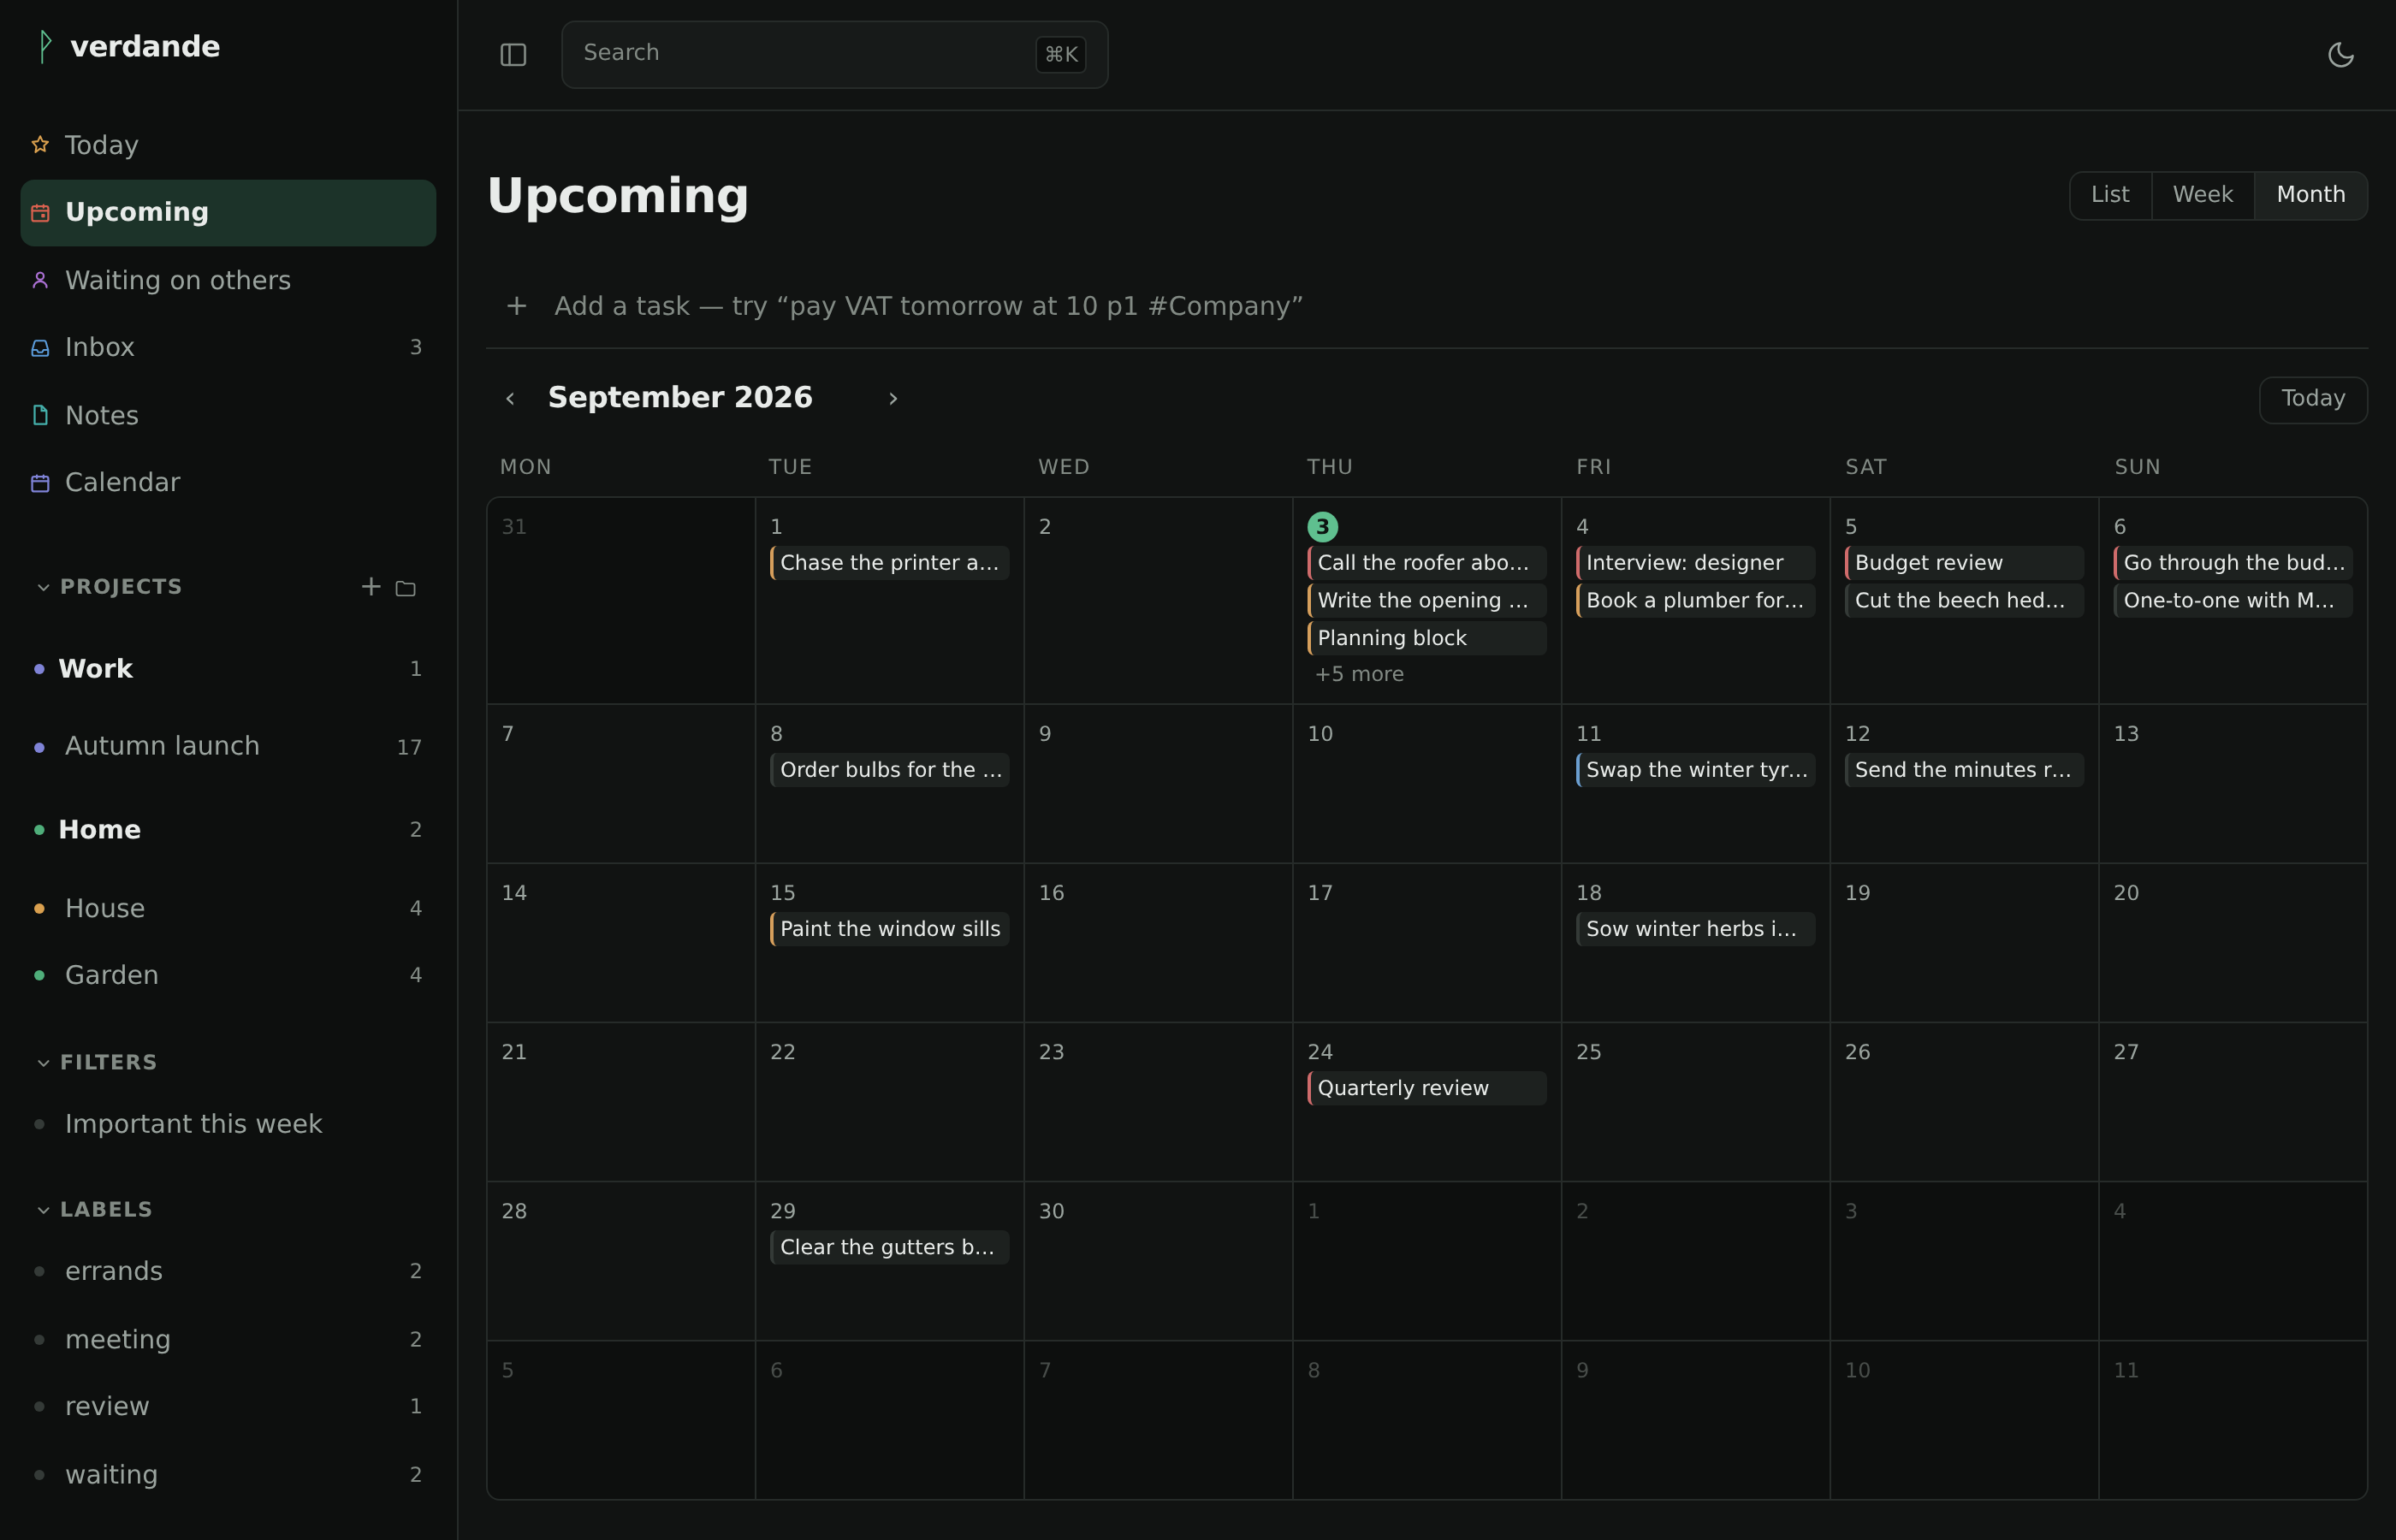The height and width of the screenshot is (1540, 2396).
Task: Open the Paint the window sills task
Action: [x=889, y=929]
